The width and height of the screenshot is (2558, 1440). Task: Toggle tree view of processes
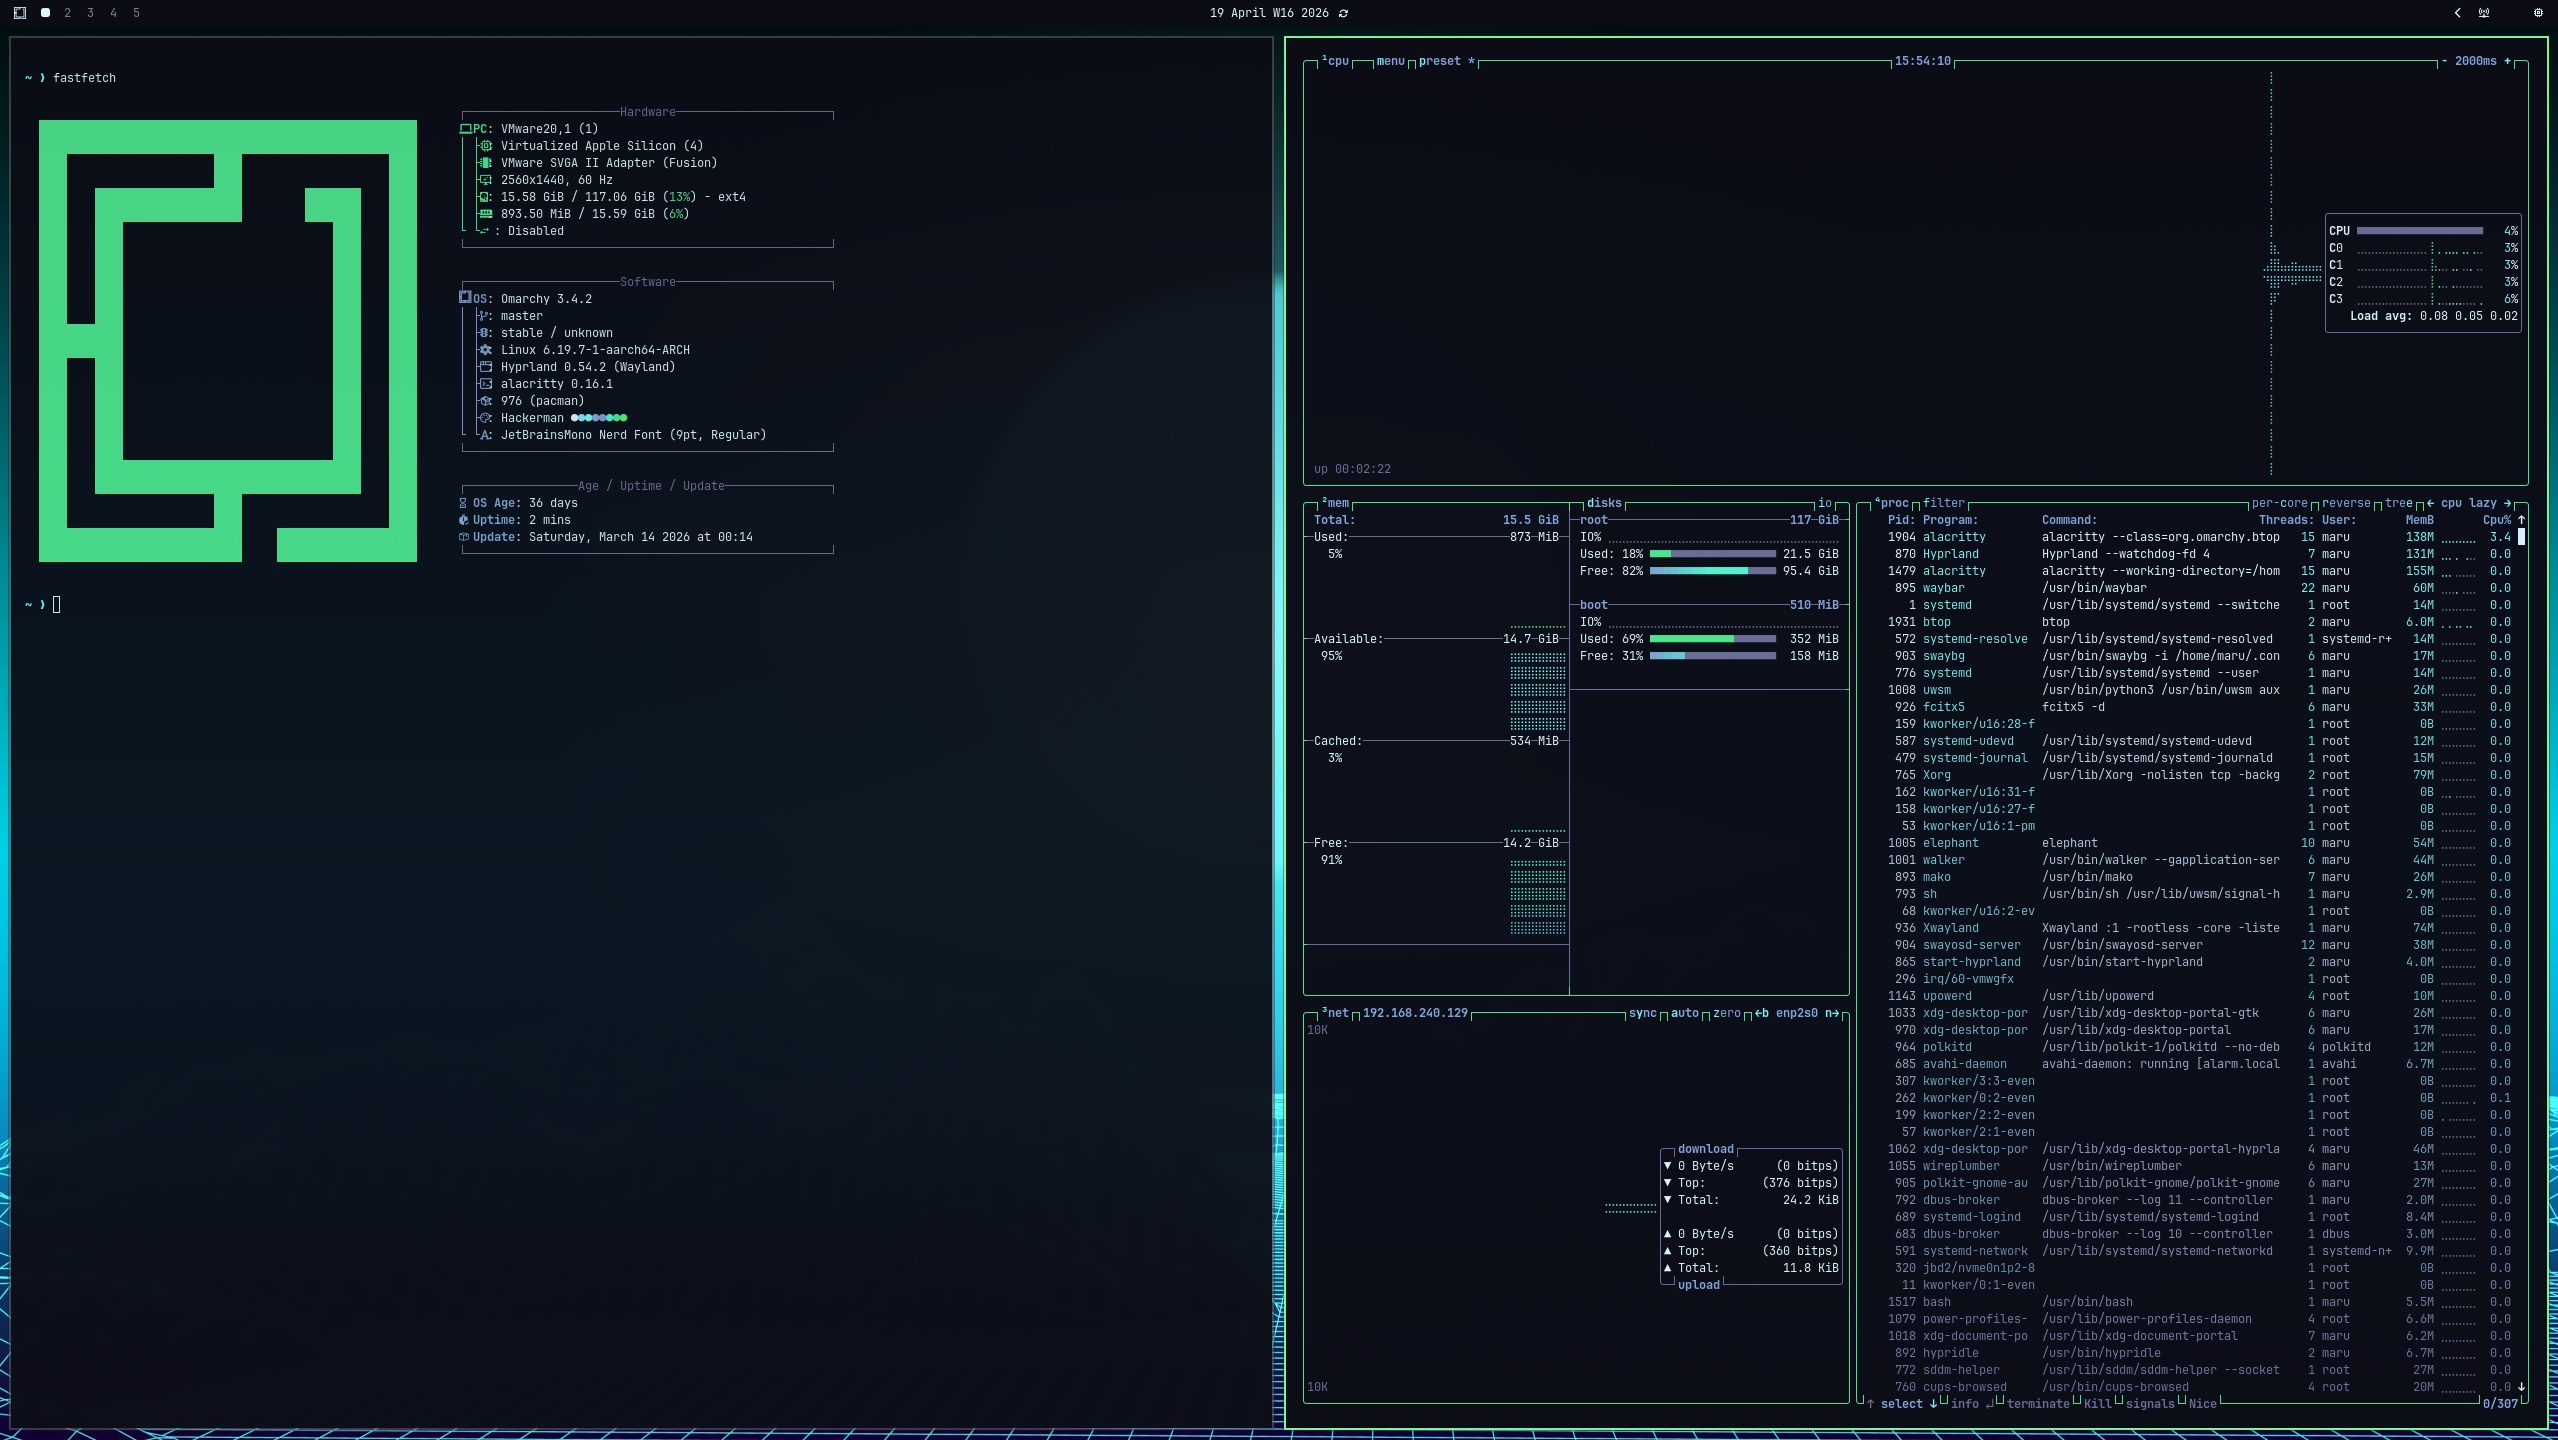coord(2398,503)
